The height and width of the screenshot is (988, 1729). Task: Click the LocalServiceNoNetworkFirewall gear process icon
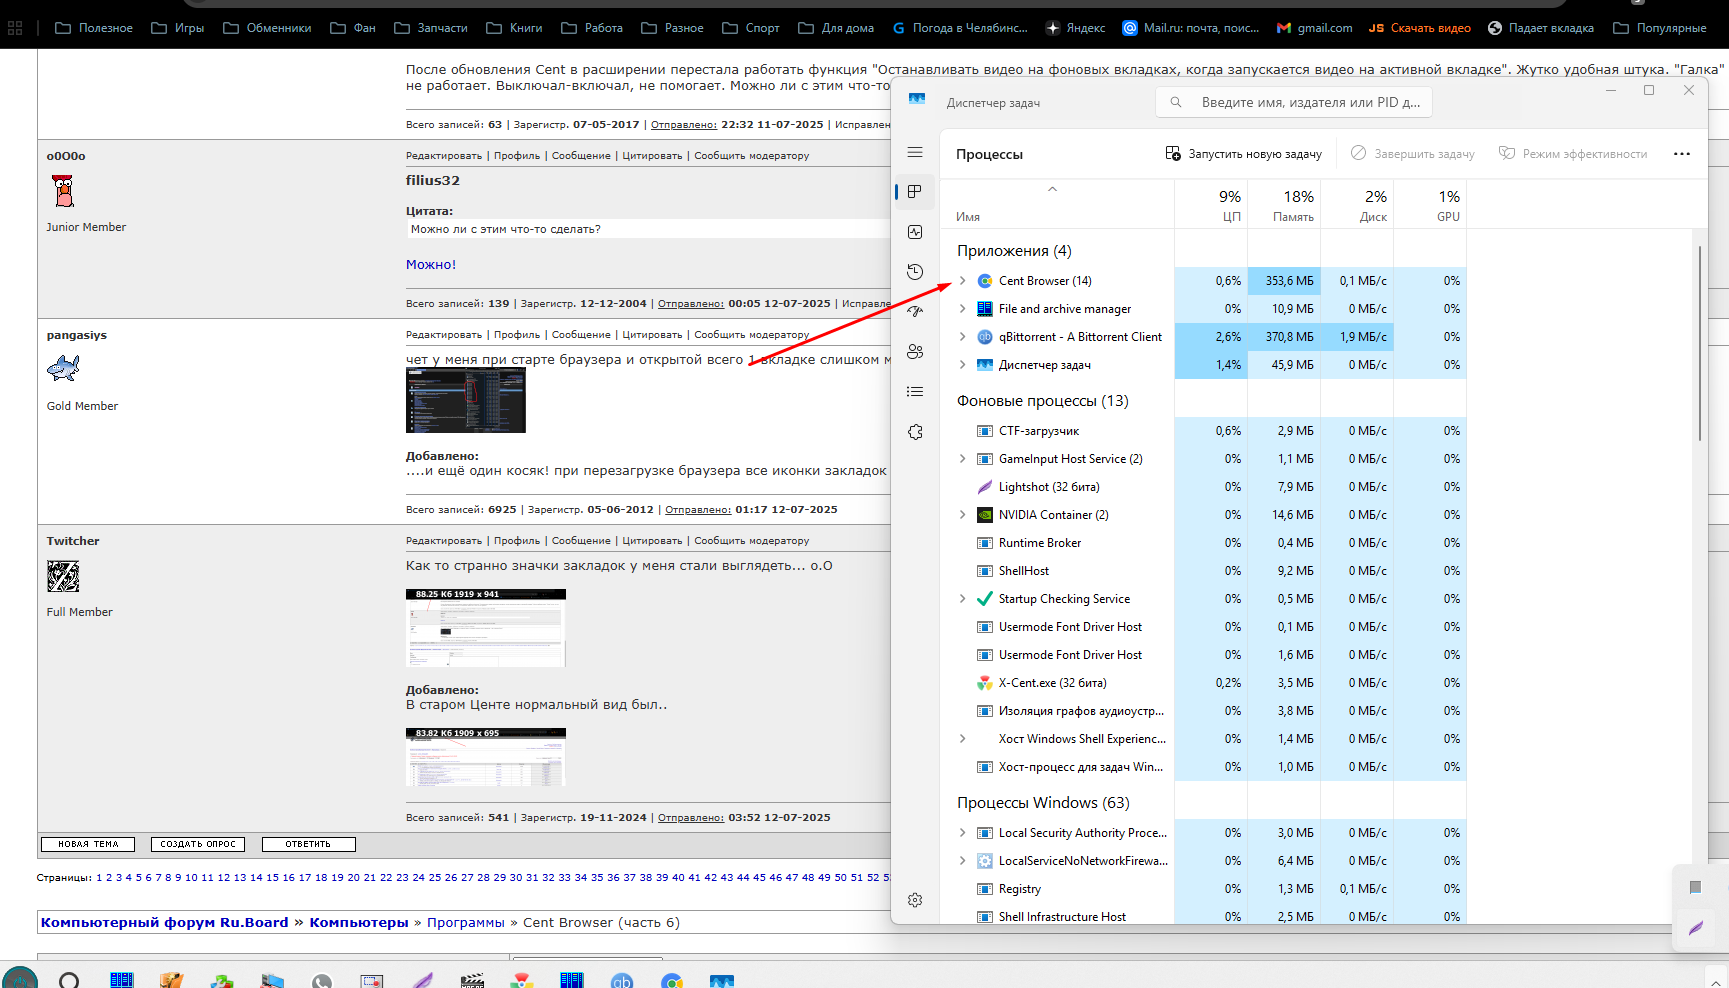[985, 861]
